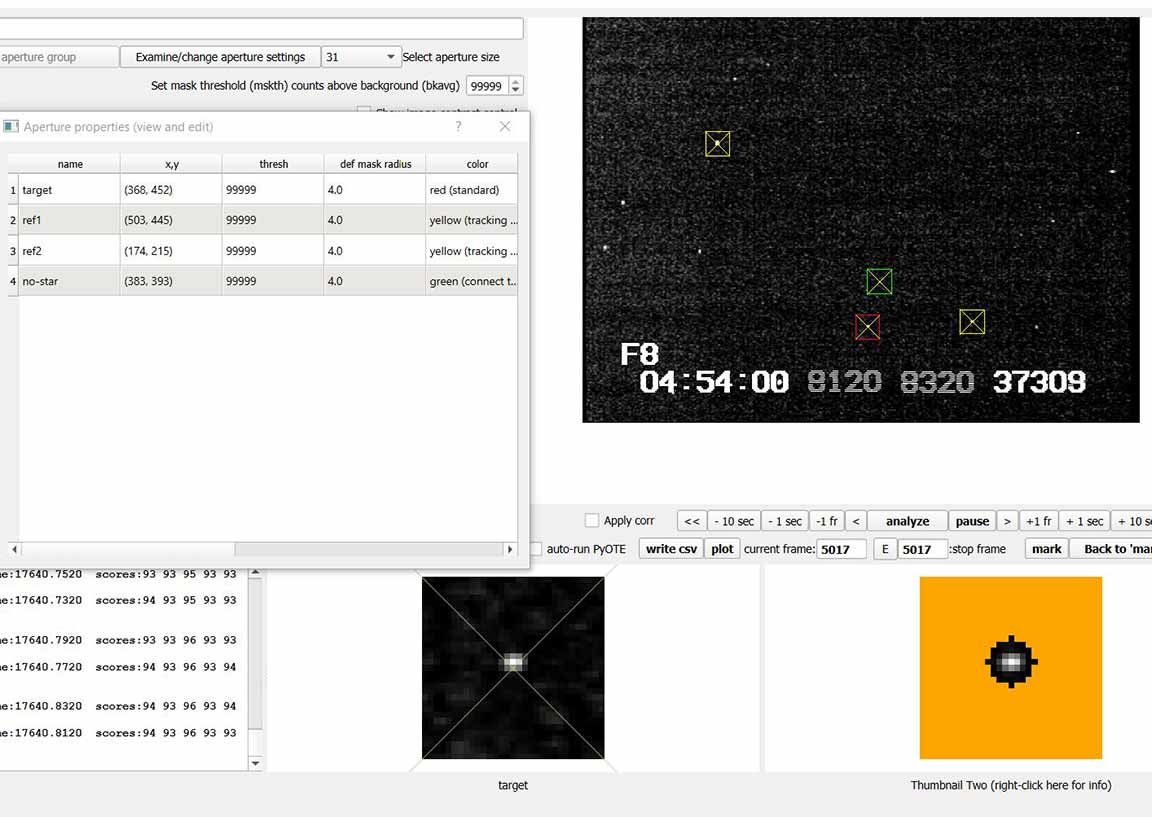Click the 'E' button beside stop frame
The height and width of the screenshot is (817, 1152).
tap(885, 549)
